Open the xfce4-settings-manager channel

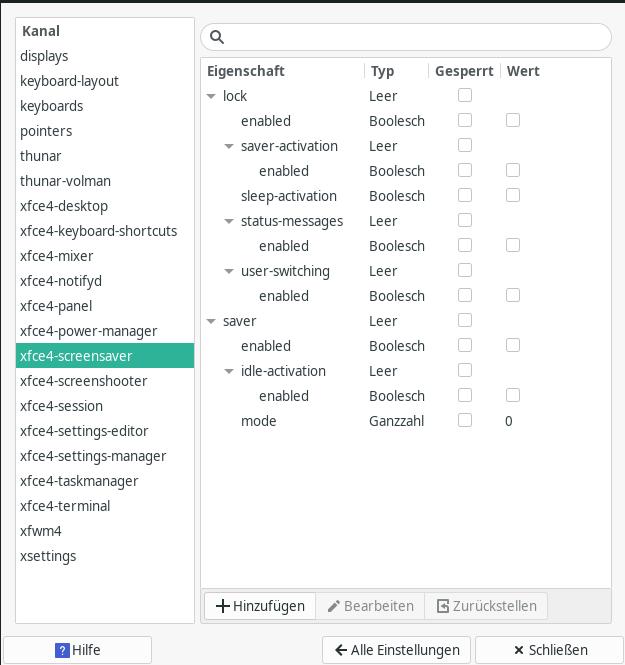(x=105, y=456)
